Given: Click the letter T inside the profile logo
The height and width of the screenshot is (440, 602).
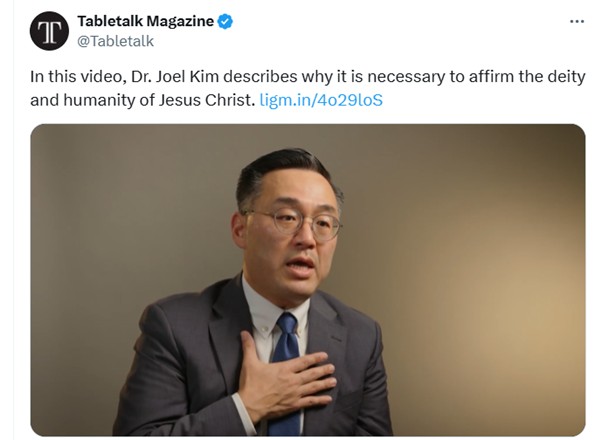Looking at the screenshot, I should (x=50, y=31).
